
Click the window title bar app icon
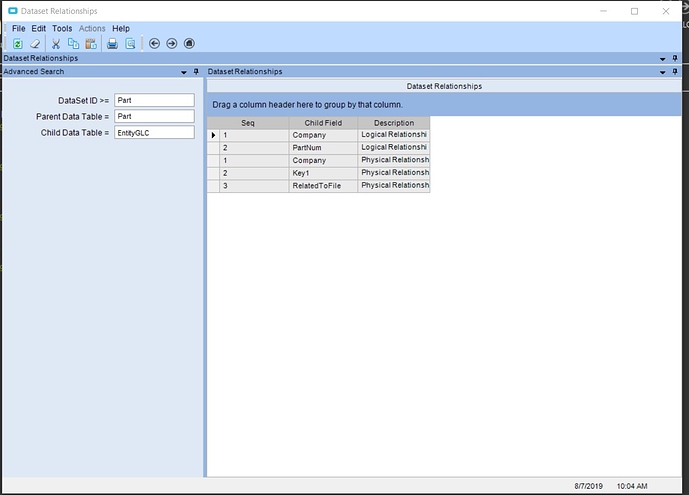(13, 11)
